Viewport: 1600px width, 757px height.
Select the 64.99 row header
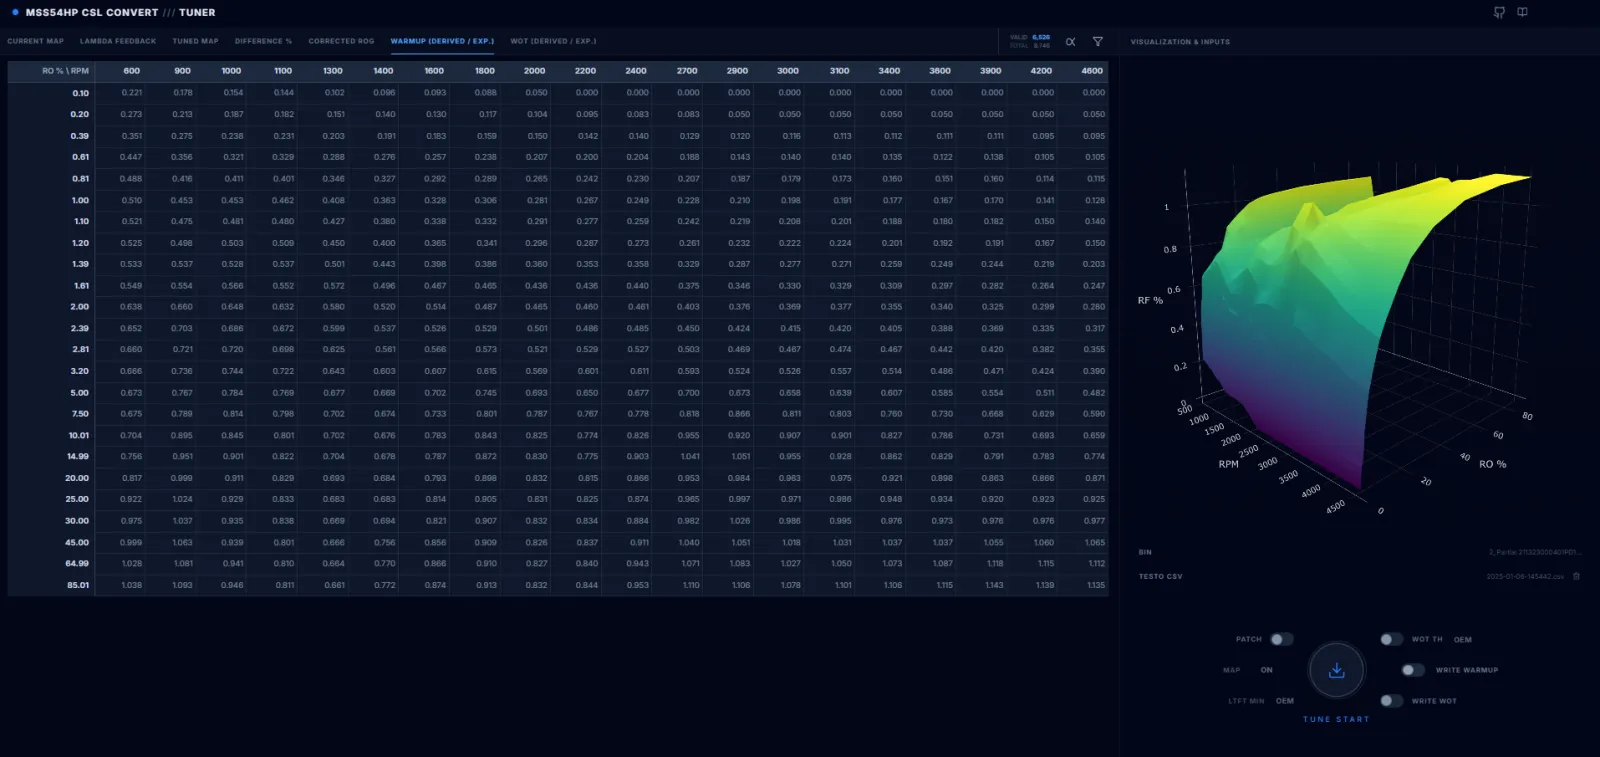coord(51,564)
